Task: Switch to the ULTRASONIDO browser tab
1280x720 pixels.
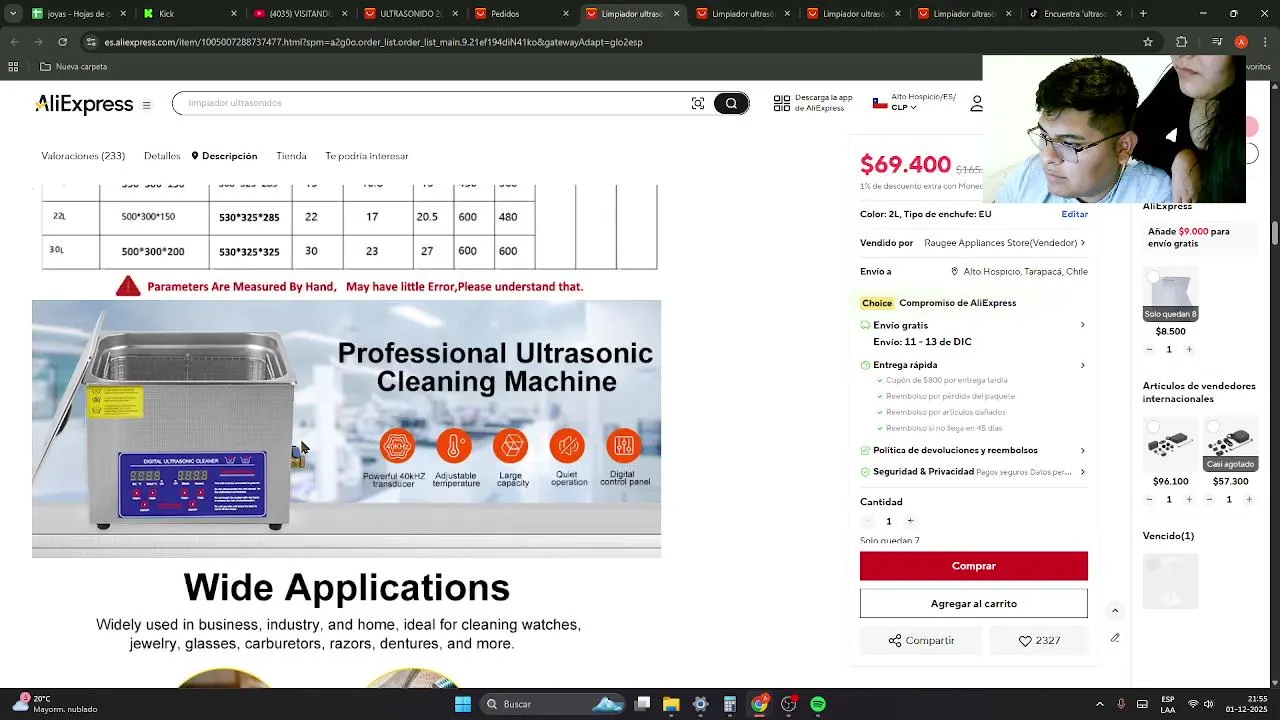Action: click(410, 14)
